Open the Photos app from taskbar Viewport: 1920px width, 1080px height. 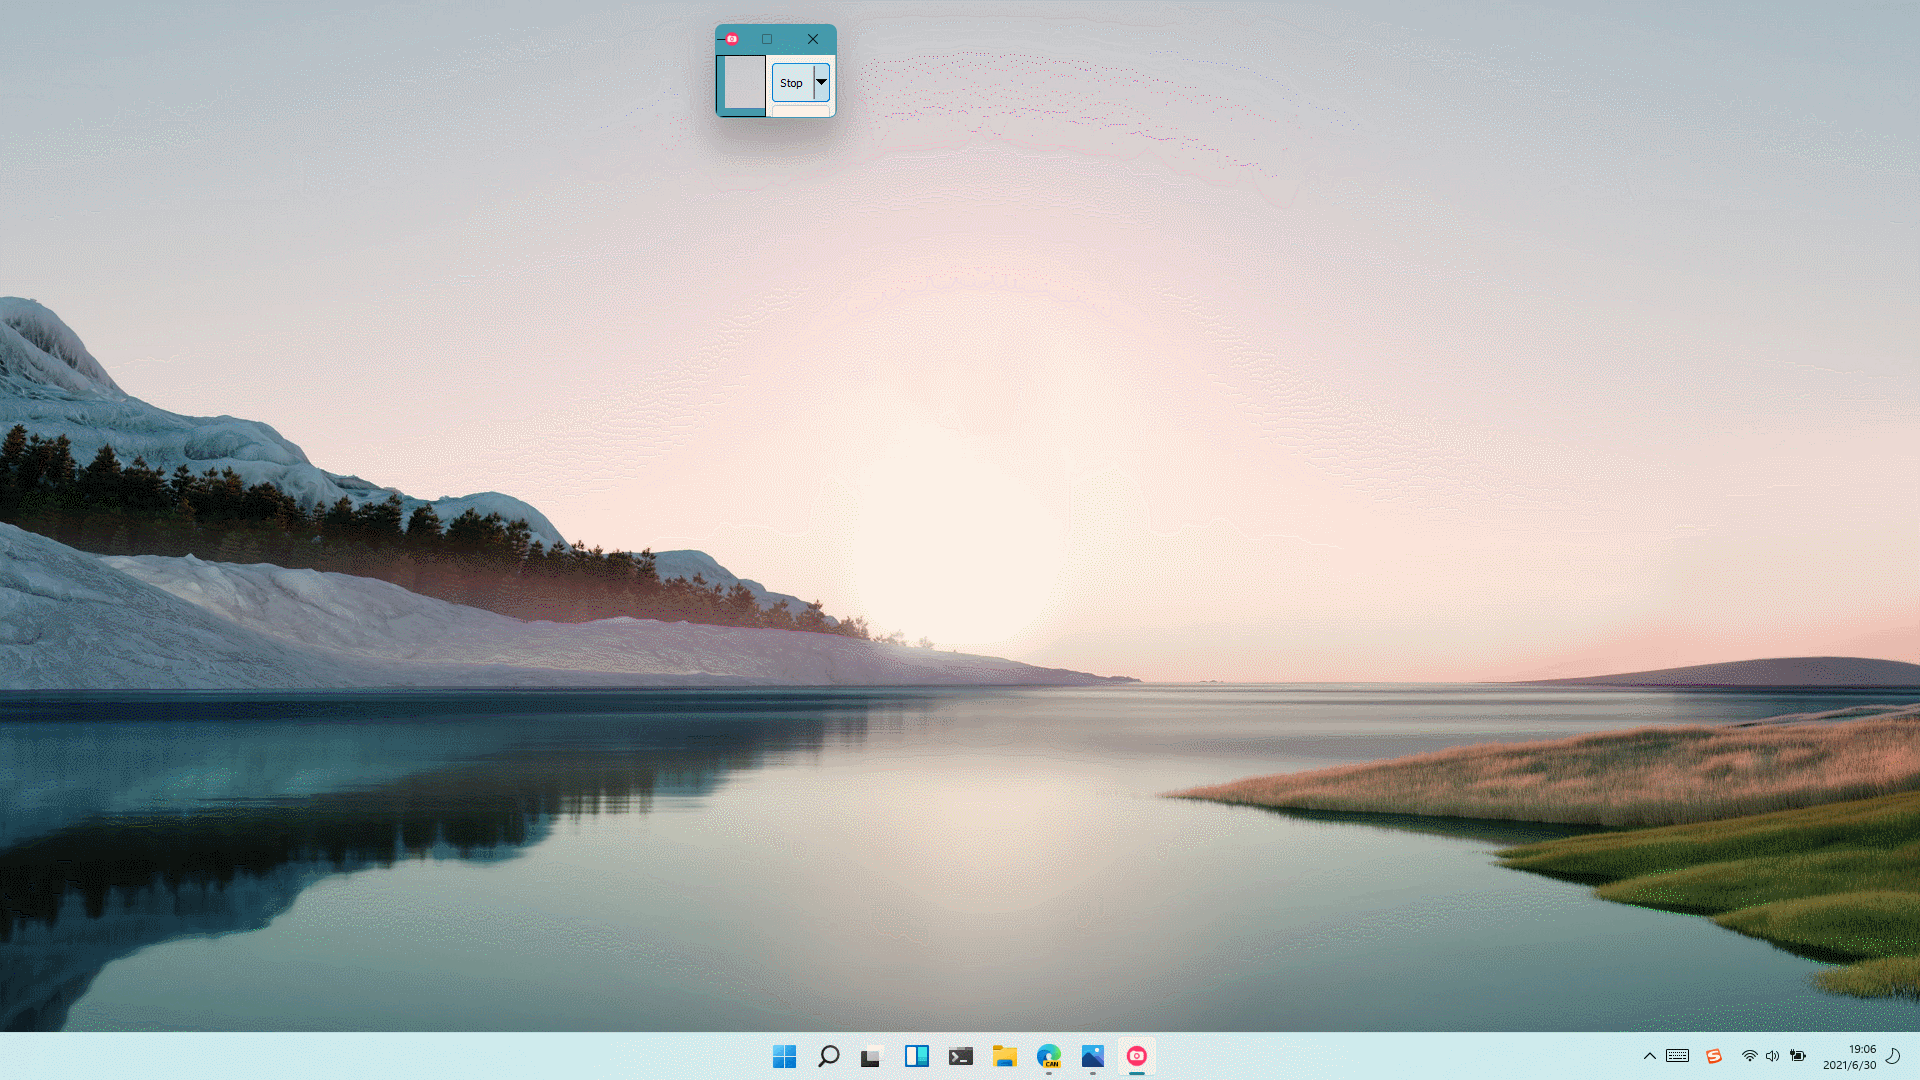pos(1092,1056)
